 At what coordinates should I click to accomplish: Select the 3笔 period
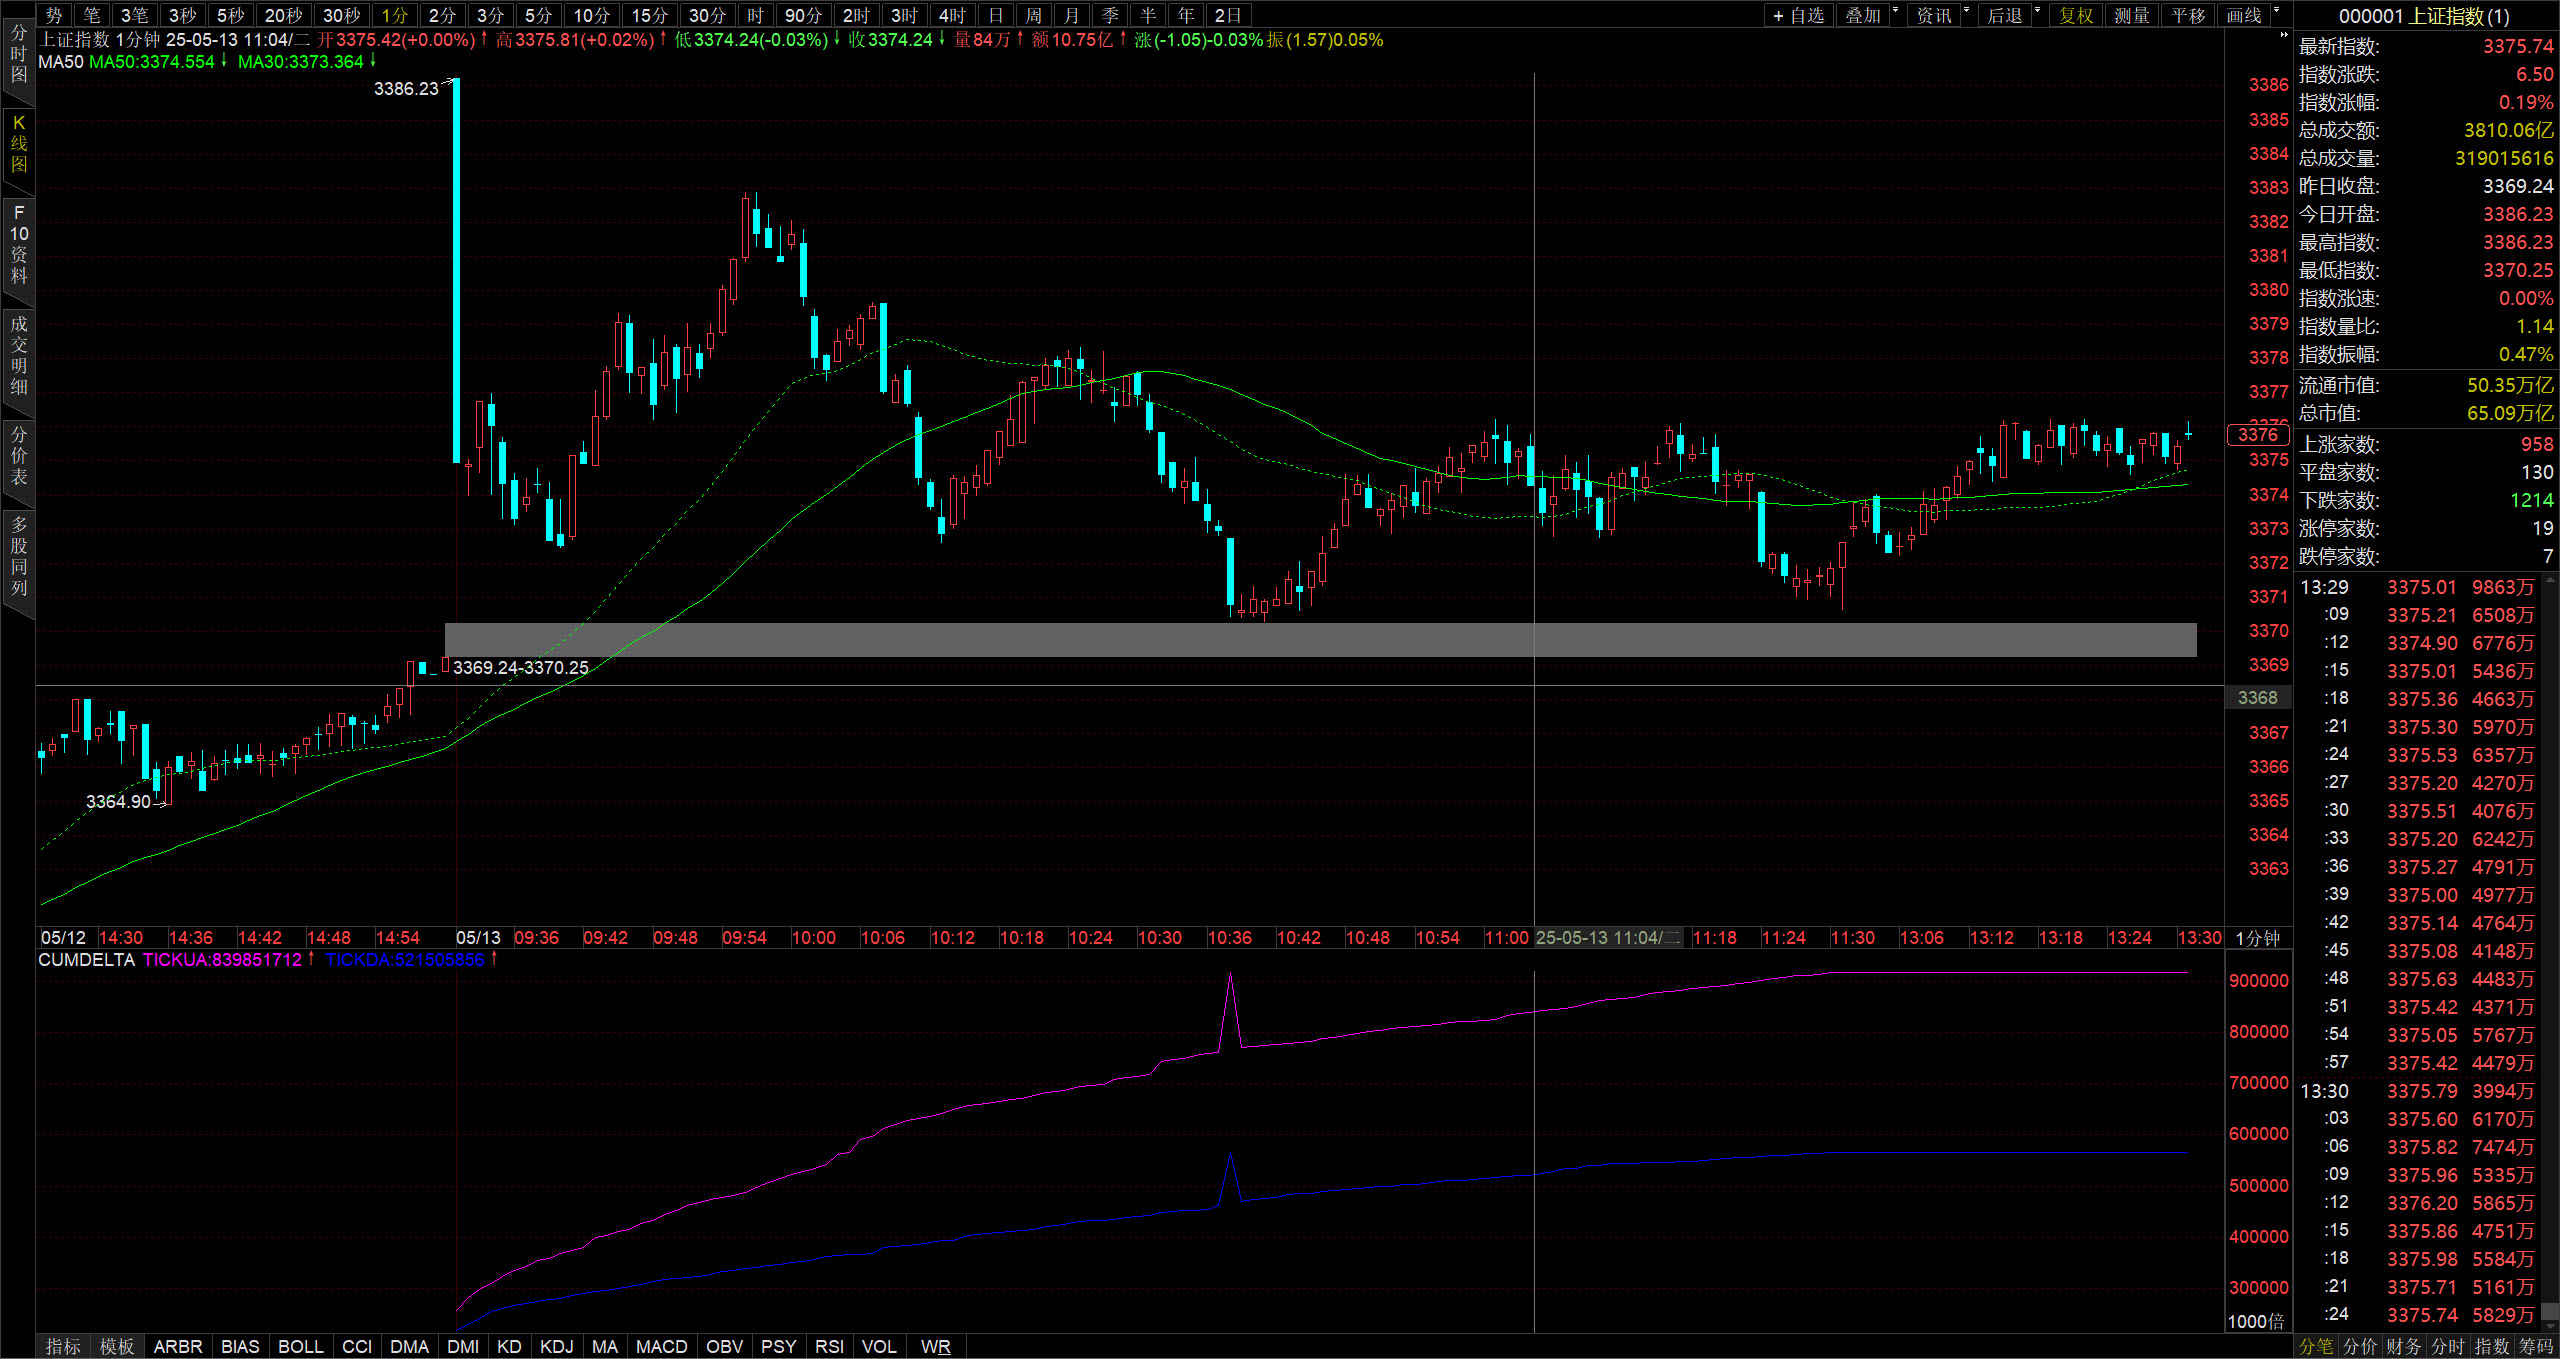(x=135, y=15)
